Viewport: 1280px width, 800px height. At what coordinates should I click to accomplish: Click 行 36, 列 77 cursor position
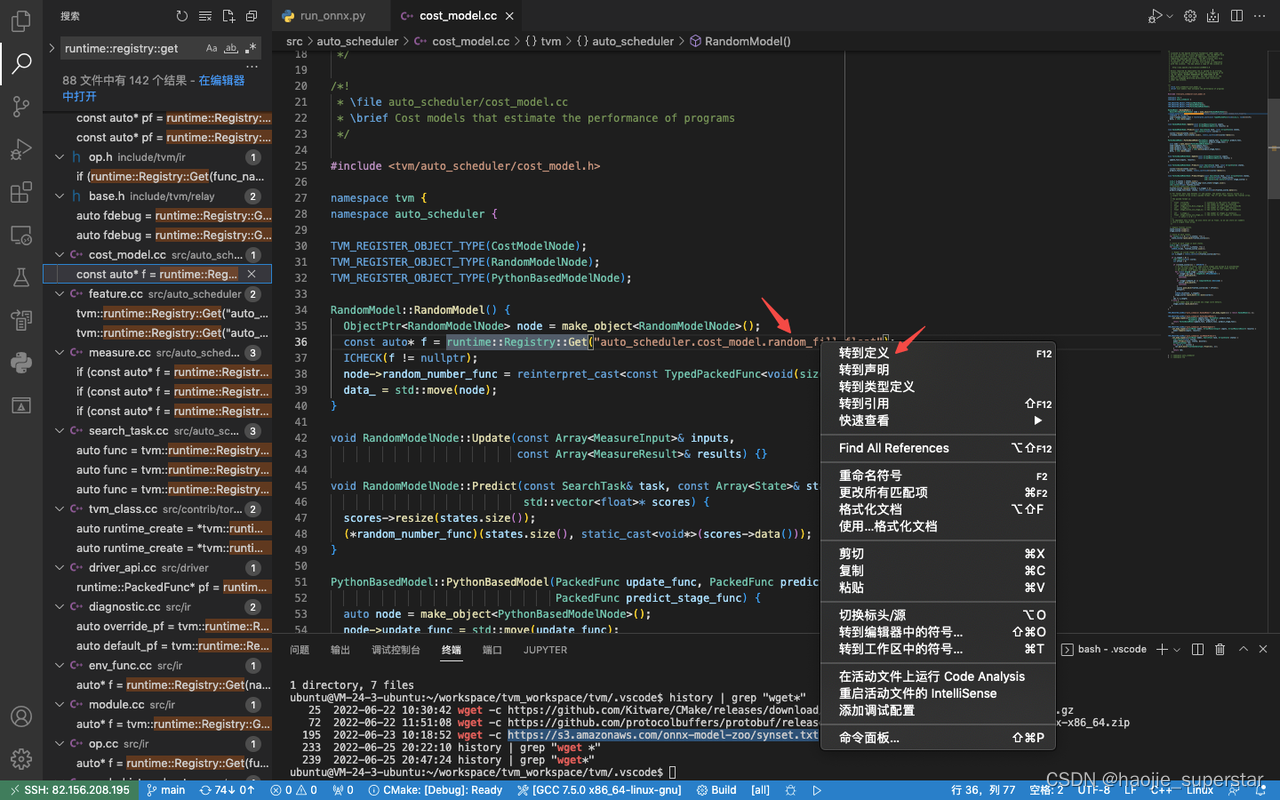coord(981,790)
